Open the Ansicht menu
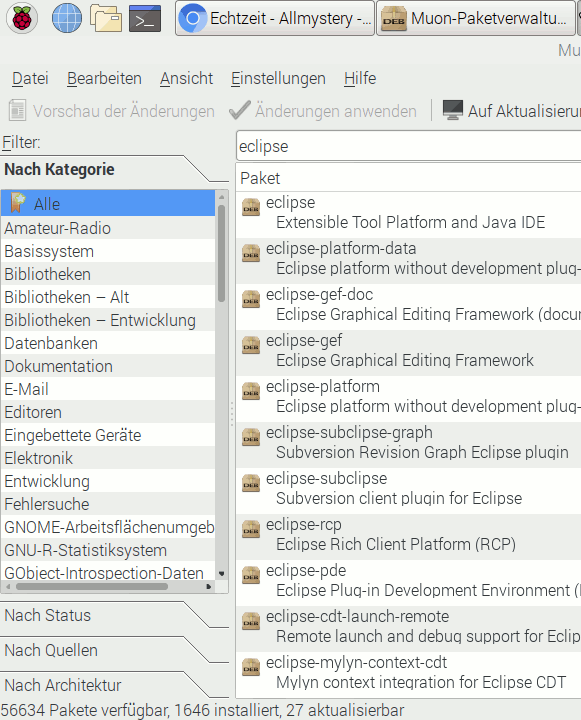The width and height of the screenshot is (581, 720). [186, 79]
